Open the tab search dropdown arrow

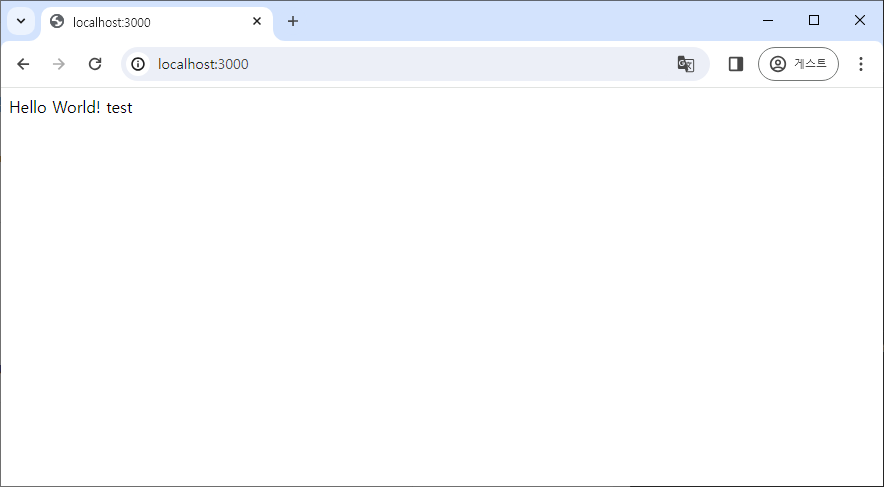point(21,21)
